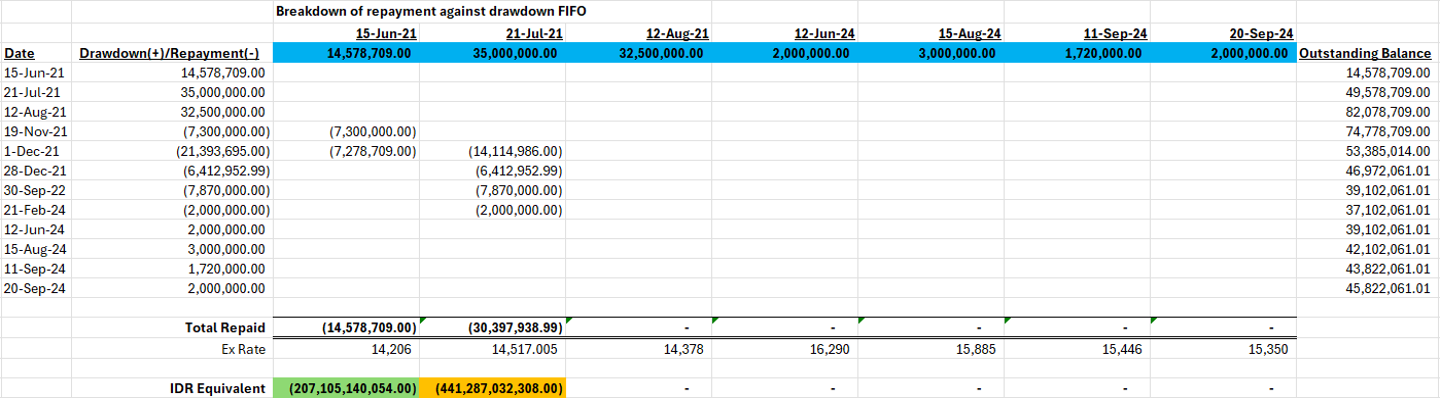The width and height of the screenshot is (1440, 398).
Task: Select the Outstanding Balance header cell
Action: (x=1367, y=53)
